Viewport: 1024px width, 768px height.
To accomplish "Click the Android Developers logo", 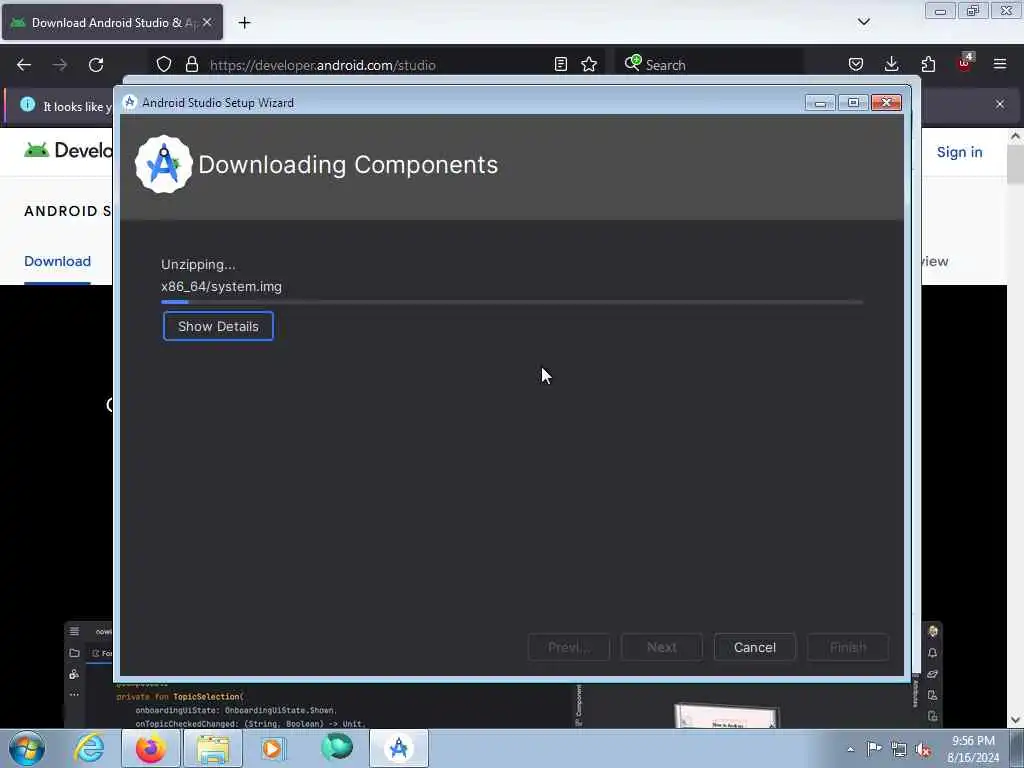I will (x=68, y=150).
